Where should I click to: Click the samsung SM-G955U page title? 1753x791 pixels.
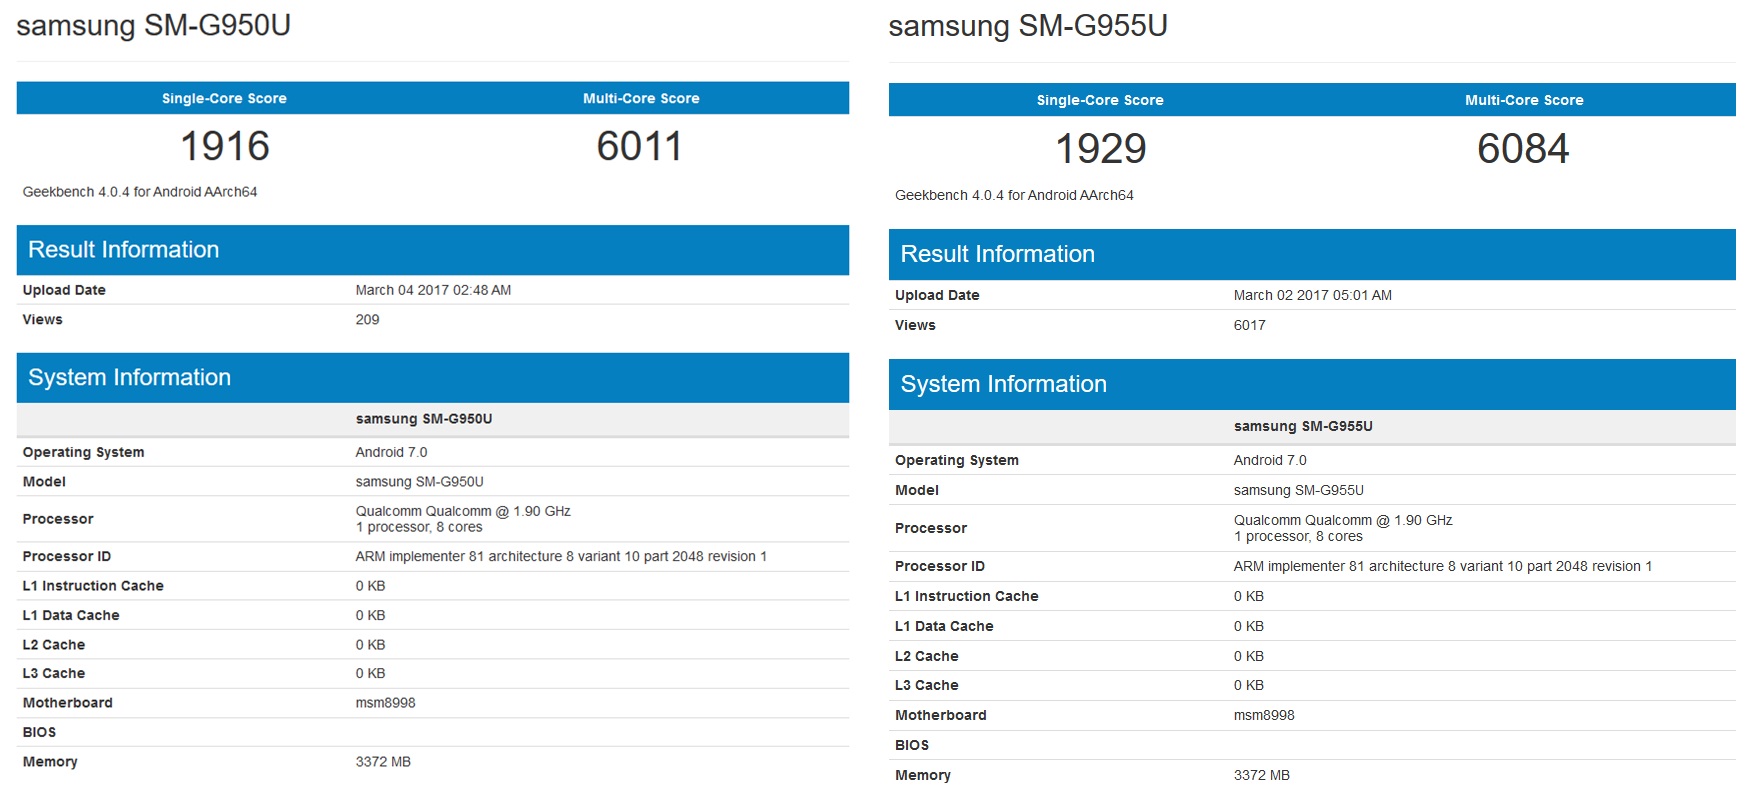(x=1028, y=25)
